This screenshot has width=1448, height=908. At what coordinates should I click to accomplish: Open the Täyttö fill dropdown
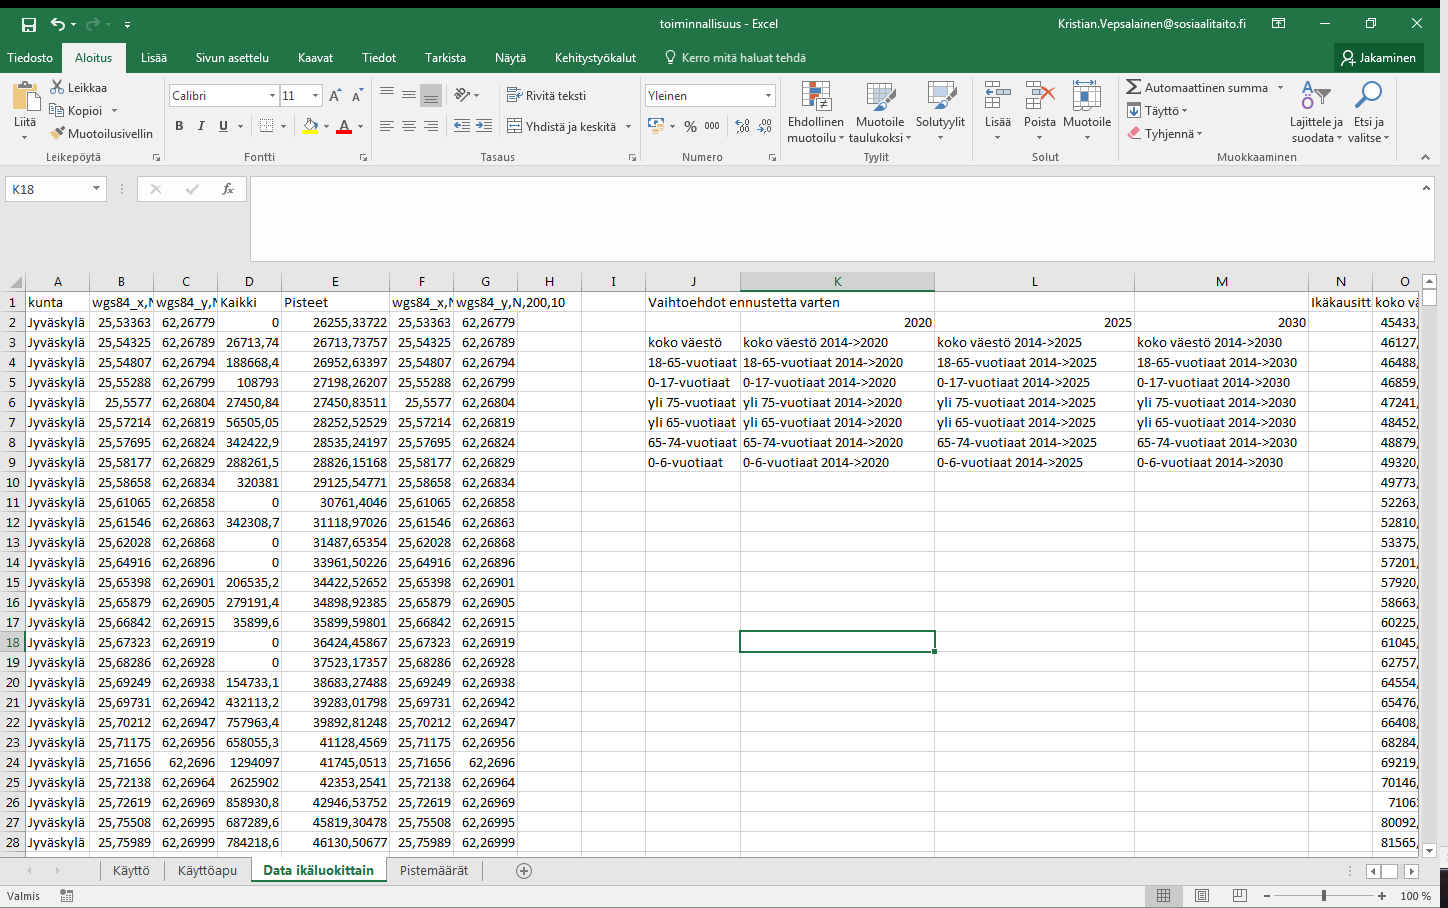click(1157, 111)
